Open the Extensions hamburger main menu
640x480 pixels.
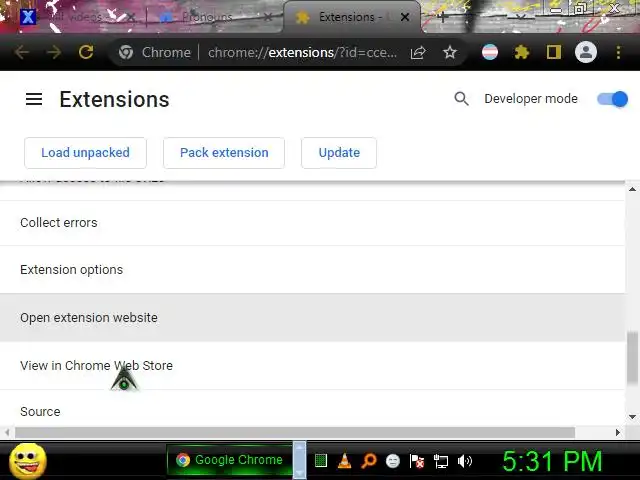[34, 99]
